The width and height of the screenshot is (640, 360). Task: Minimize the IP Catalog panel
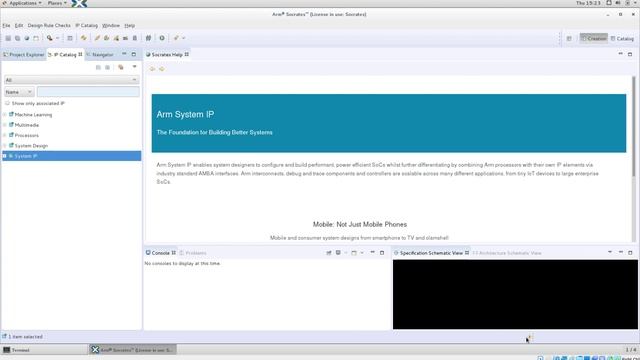click(x=124, y=54)
